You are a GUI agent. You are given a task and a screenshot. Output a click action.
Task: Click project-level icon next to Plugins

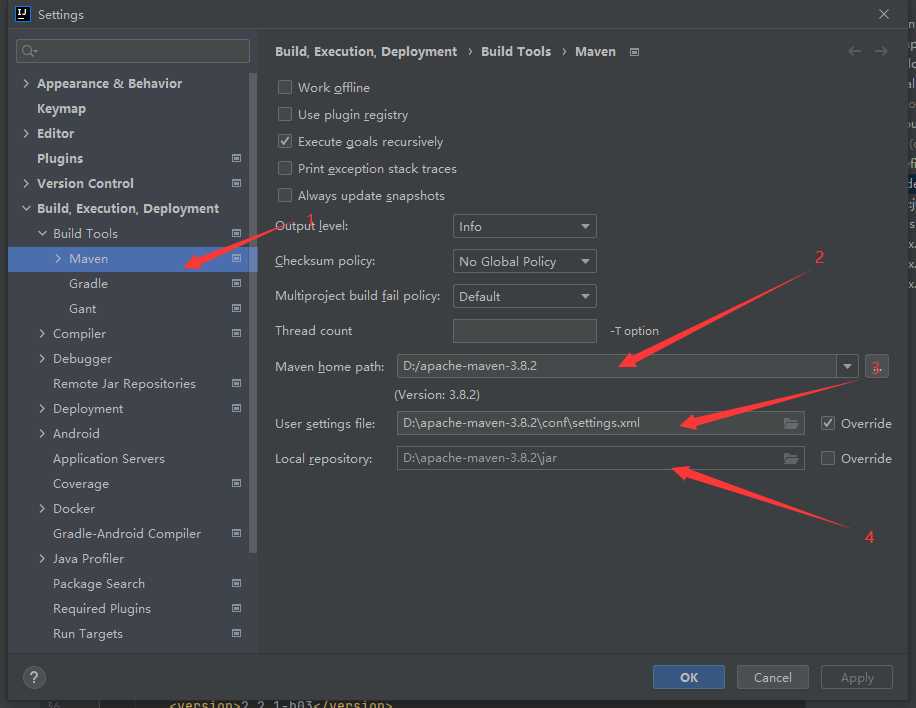tap(236, 158)
